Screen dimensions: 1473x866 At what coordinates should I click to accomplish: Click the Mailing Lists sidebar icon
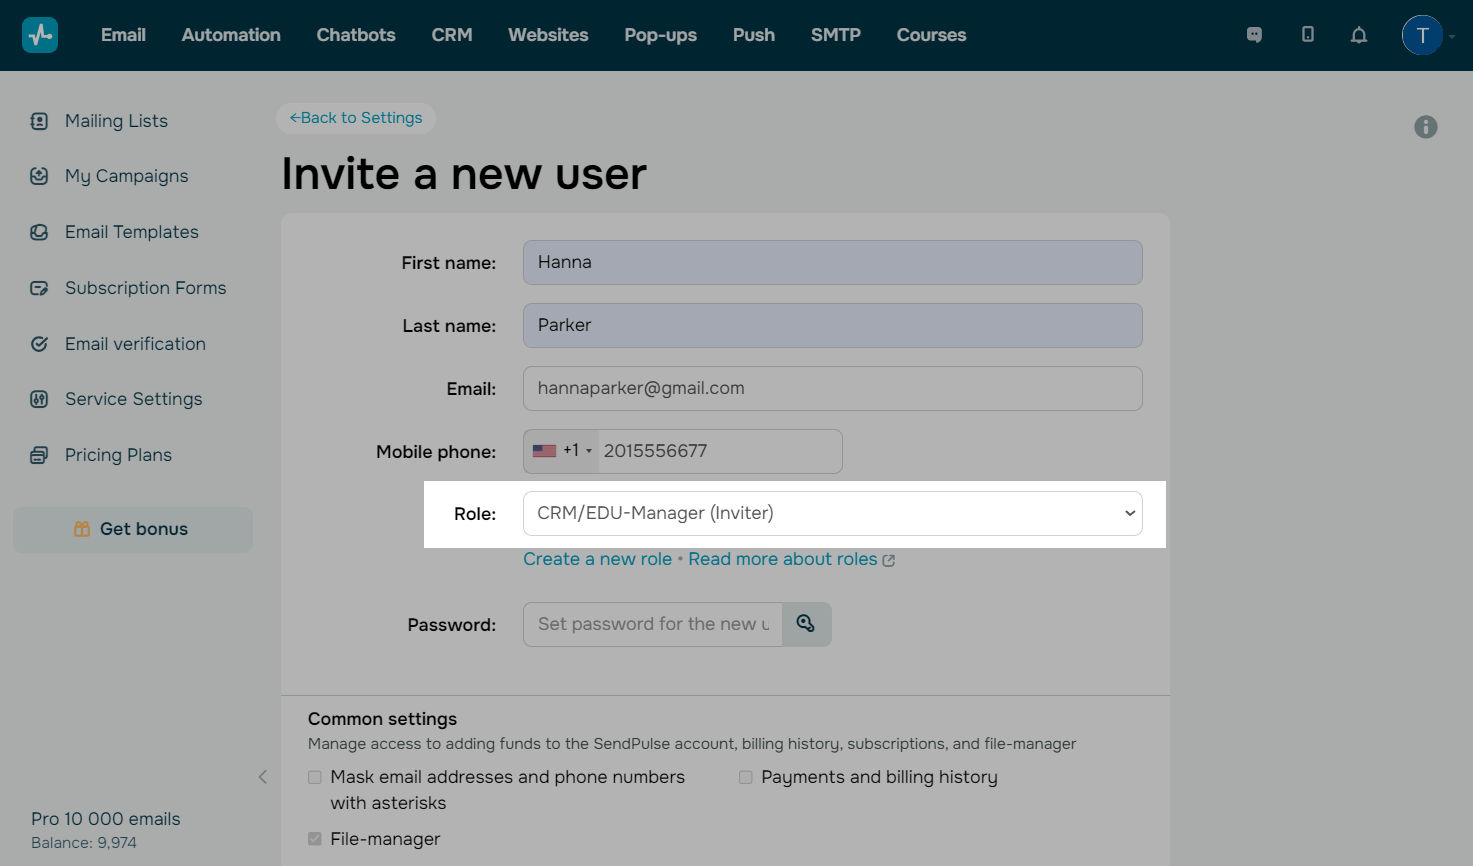pyautogui.click(x=39, y=121)
